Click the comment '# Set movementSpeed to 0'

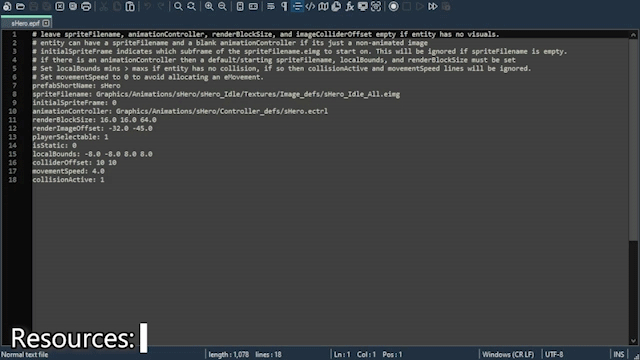148,77
